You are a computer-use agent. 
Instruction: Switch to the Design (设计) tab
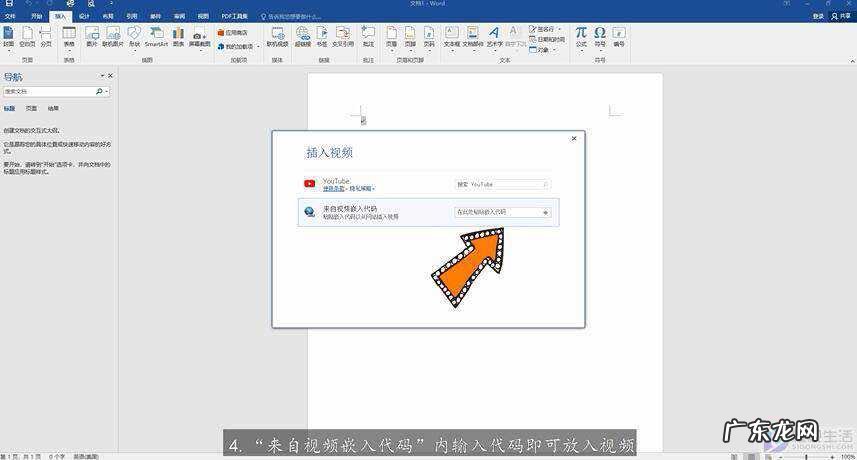[x=84, y=16]
